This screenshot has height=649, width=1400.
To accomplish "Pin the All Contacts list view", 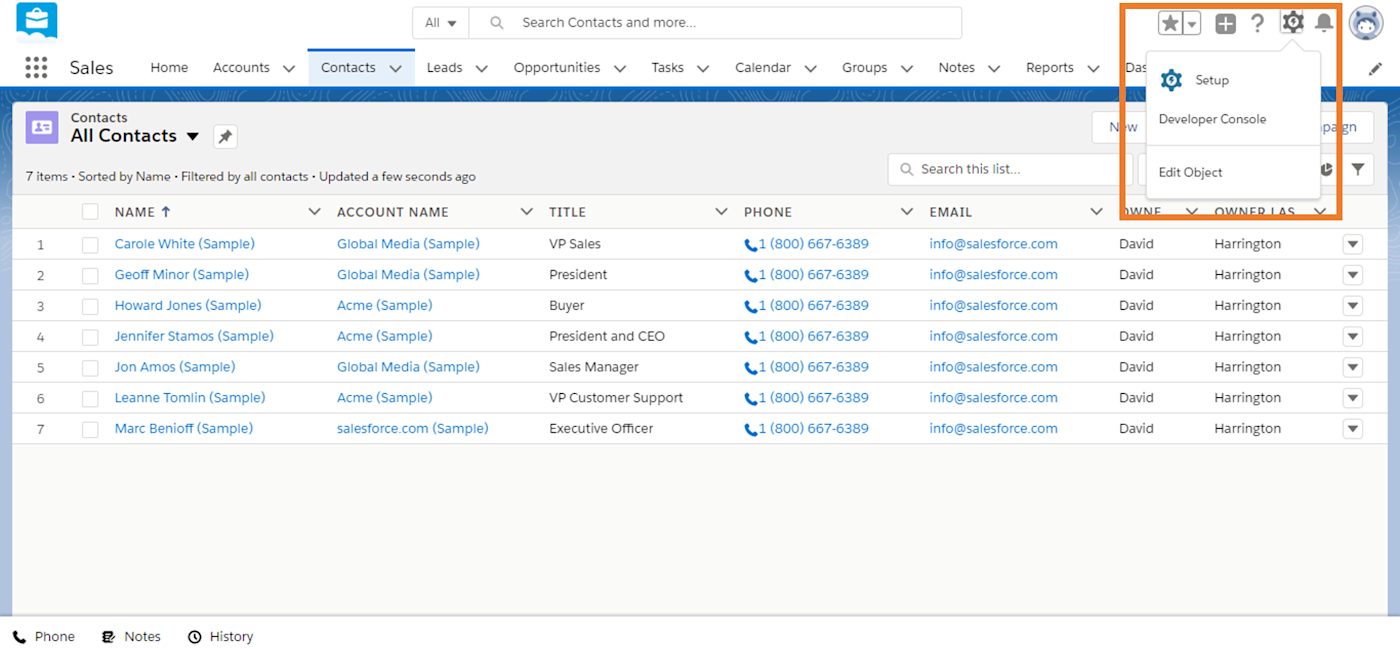I will 225,137.
